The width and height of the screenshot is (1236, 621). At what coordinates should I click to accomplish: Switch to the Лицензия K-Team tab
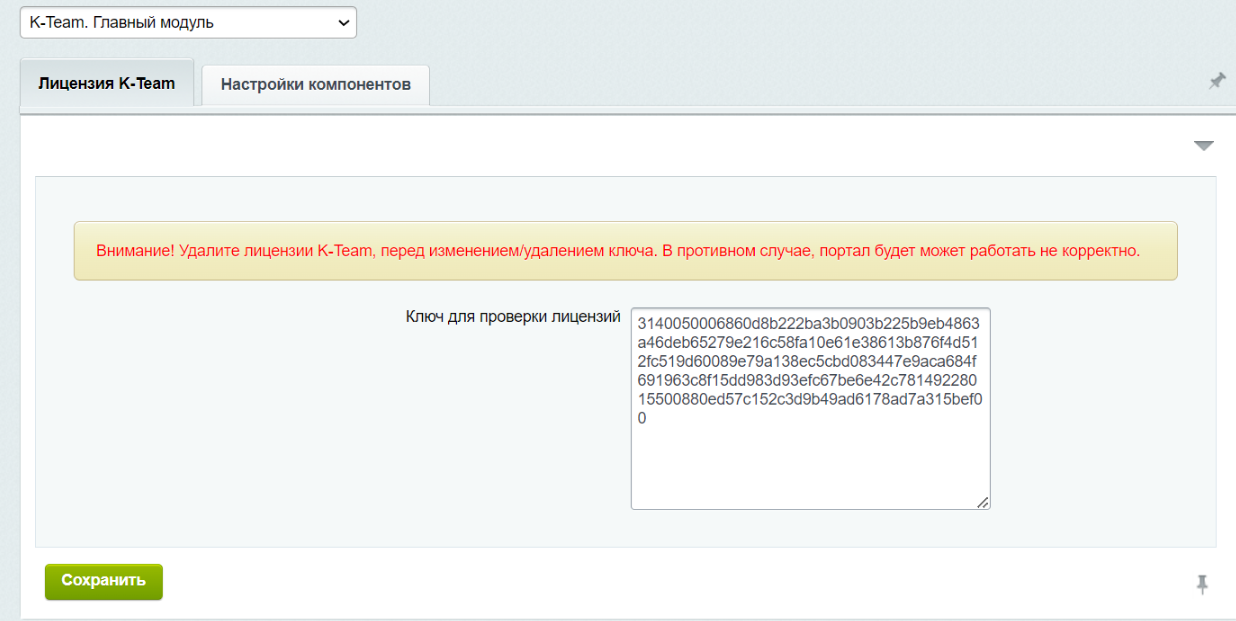click(107, 84)
